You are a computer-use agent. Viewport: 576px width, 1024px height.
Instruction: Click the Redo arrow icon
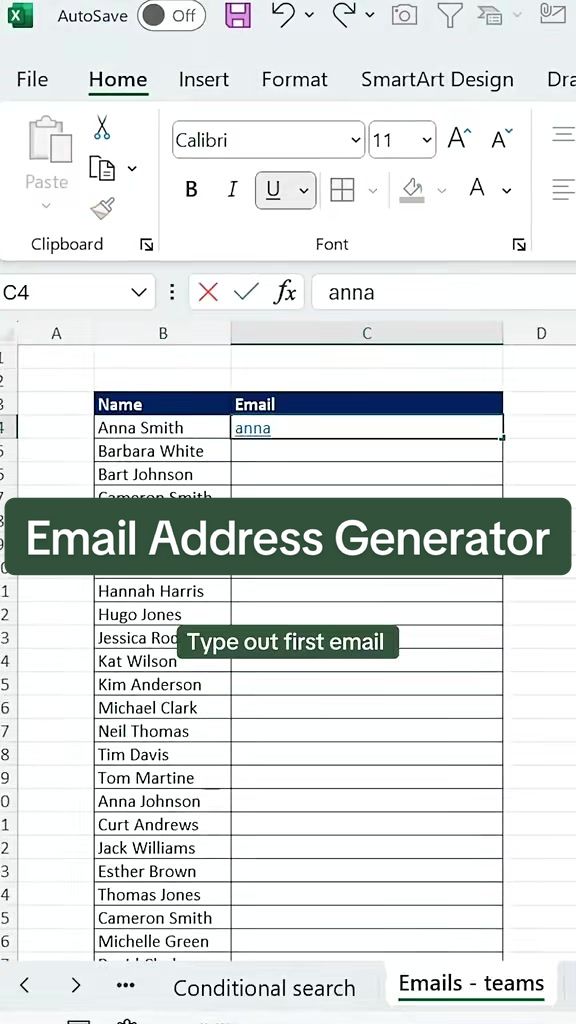click(344, 14)
